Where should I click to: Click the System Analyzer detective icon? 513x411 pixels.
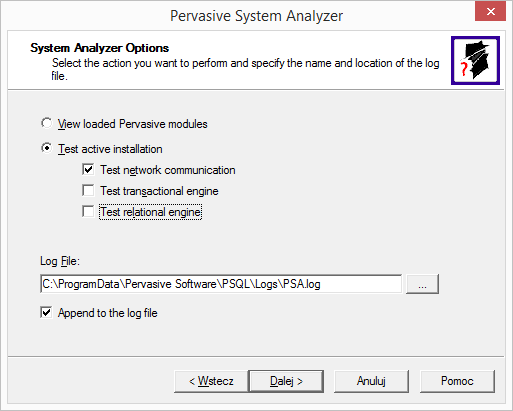point(475,60)
